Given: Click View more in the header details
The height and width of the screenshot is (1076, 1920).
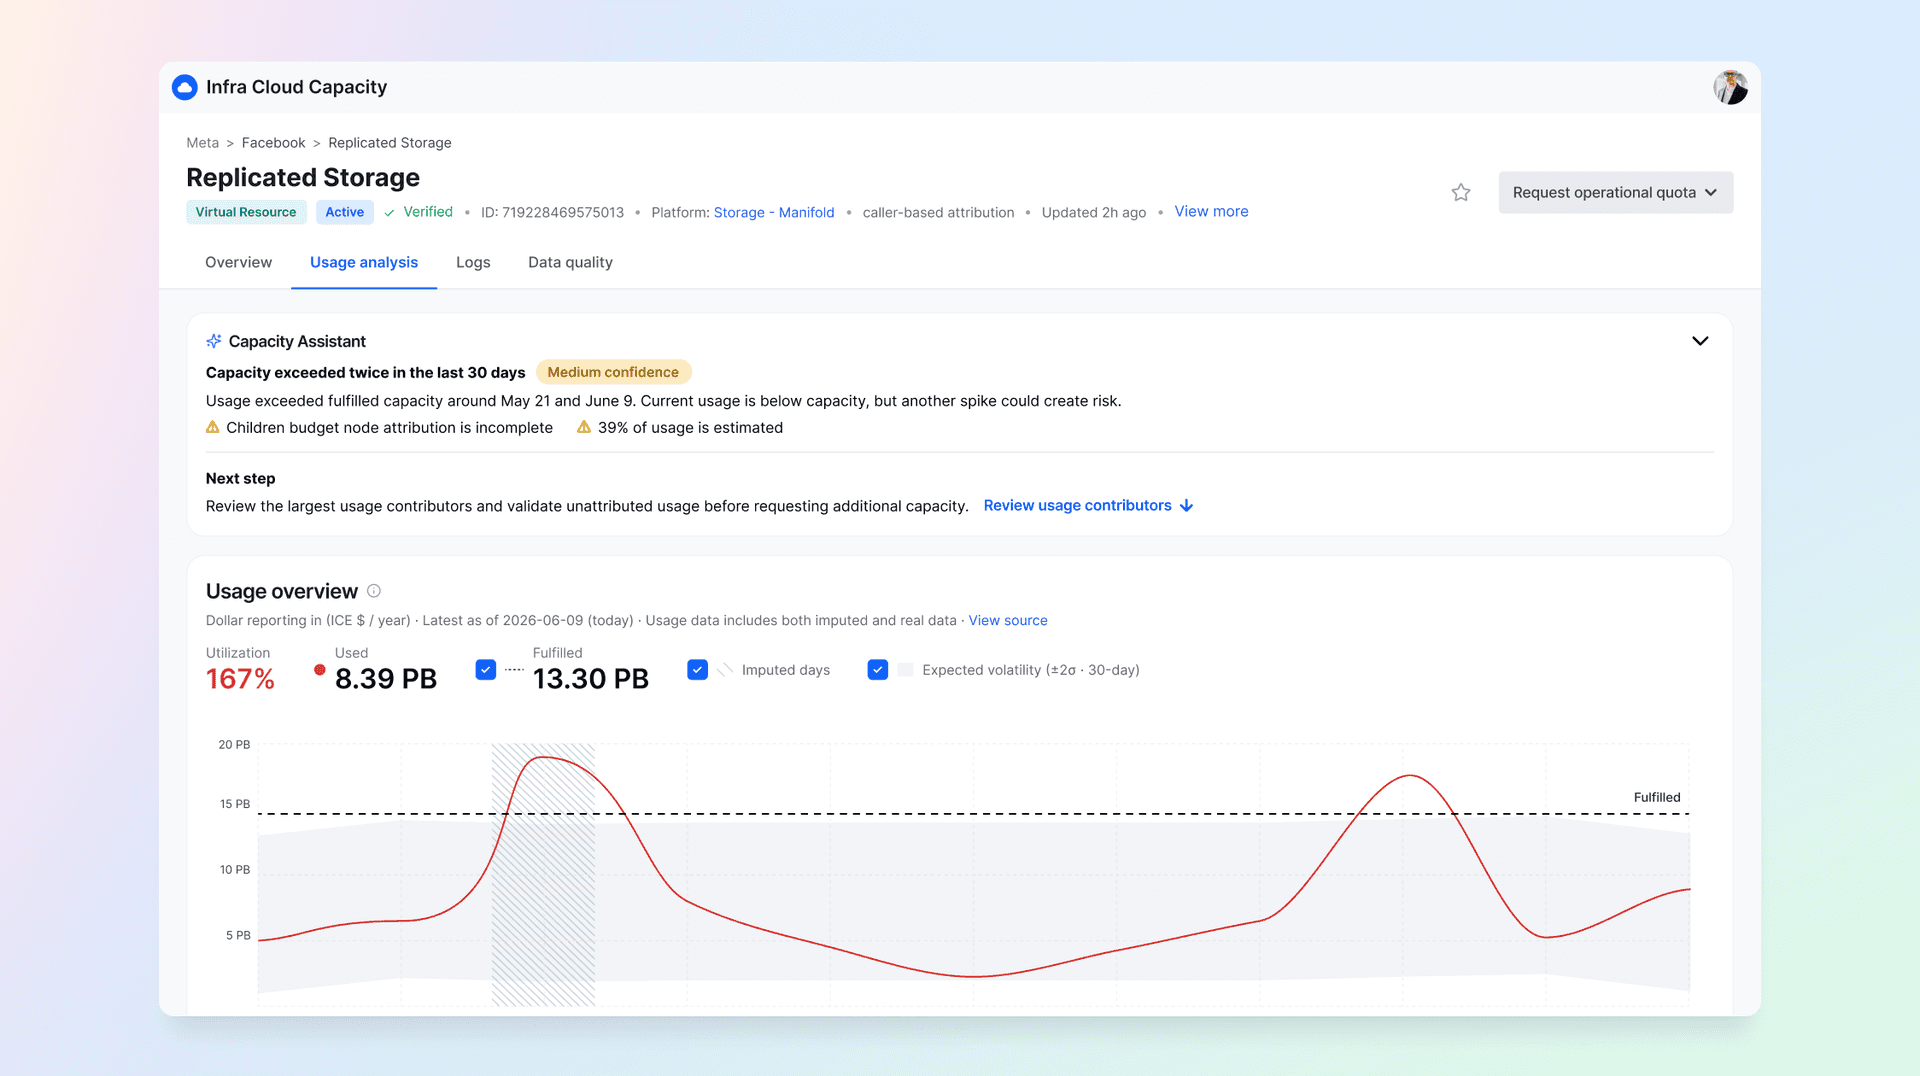Looking at the screenshot, I should pos(1211,211).
